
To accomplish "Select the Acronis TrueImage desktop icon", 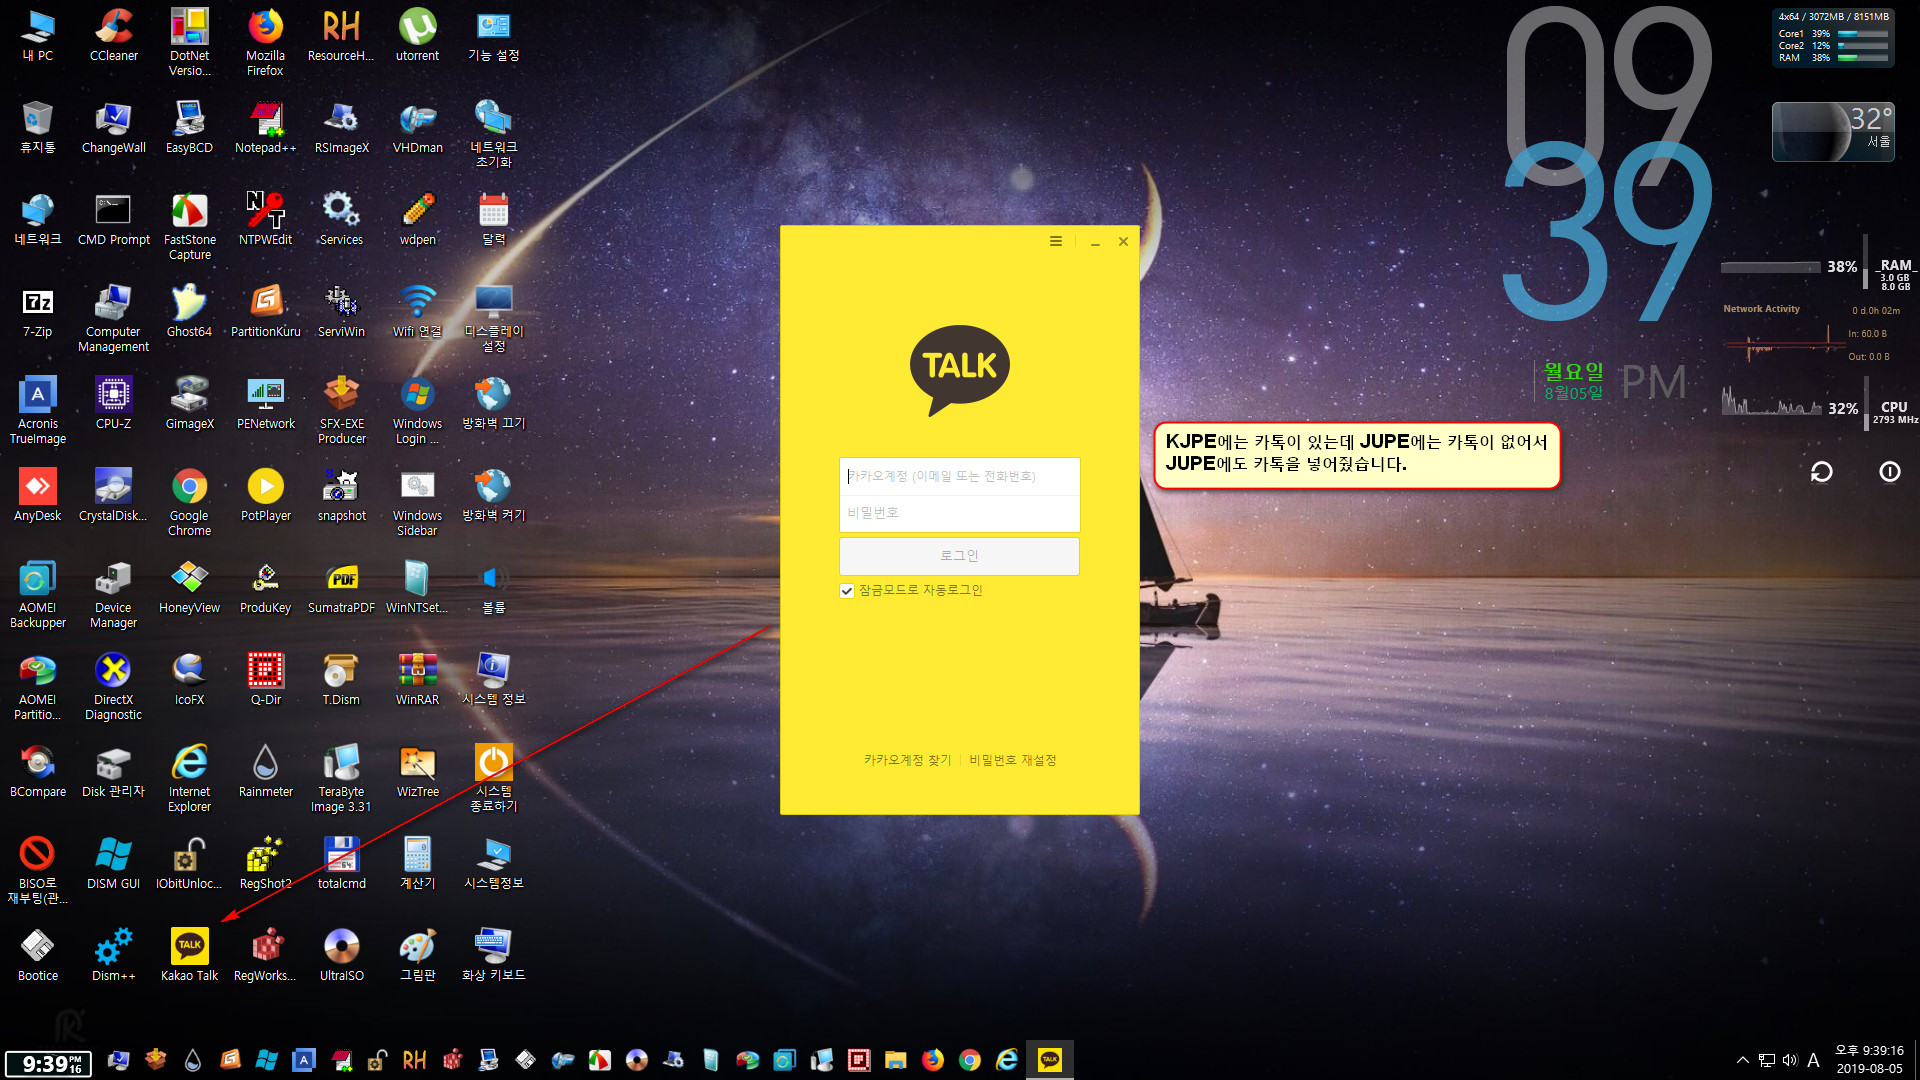I will coord(38,410).
